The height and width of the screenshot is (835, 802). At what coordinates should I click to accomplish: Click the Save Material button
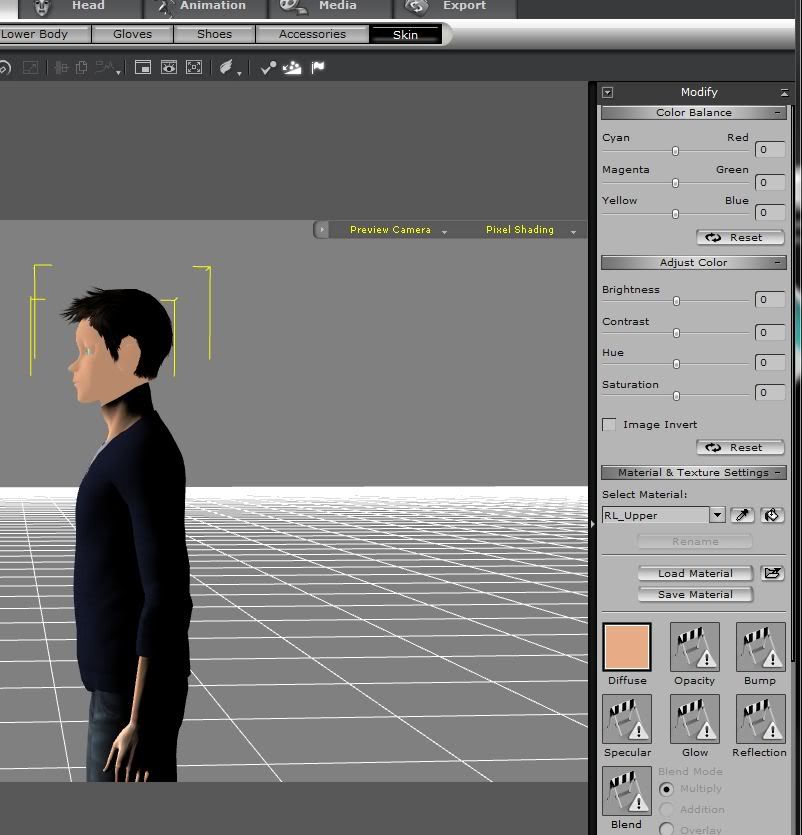695,594
